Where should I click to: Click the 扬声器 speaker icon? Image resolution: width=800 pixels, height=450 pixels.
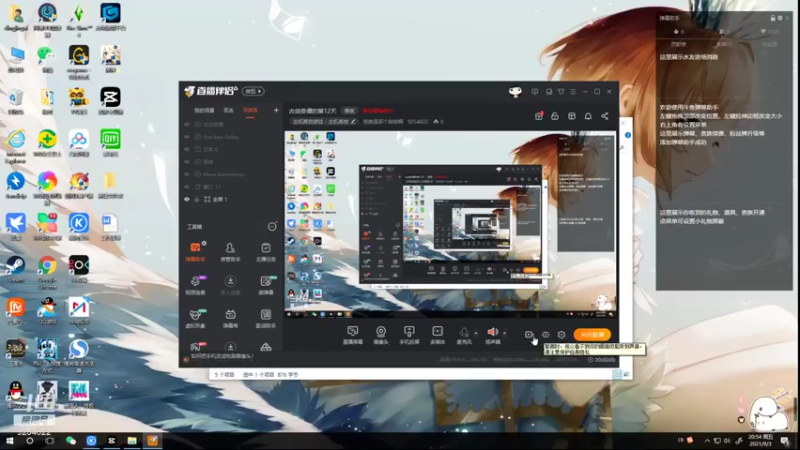pos(492,333)
